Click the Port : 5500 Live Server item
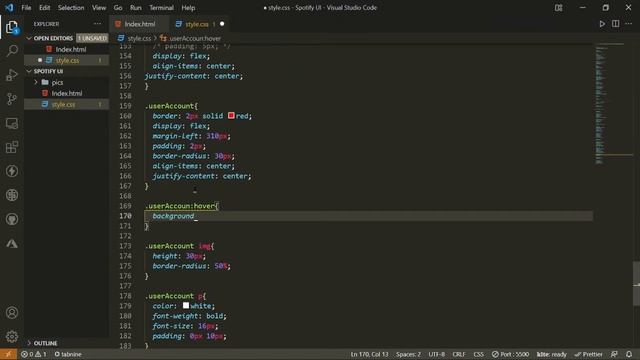This screenshot has height=360, width=640. (x=510, y=354)
